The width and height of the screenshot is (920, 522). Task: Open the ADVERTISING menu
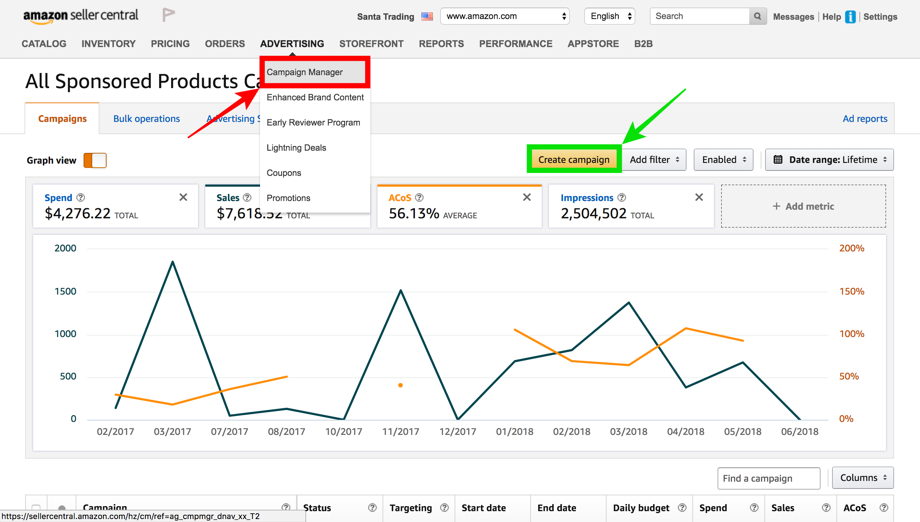click(x=292, y=44)
